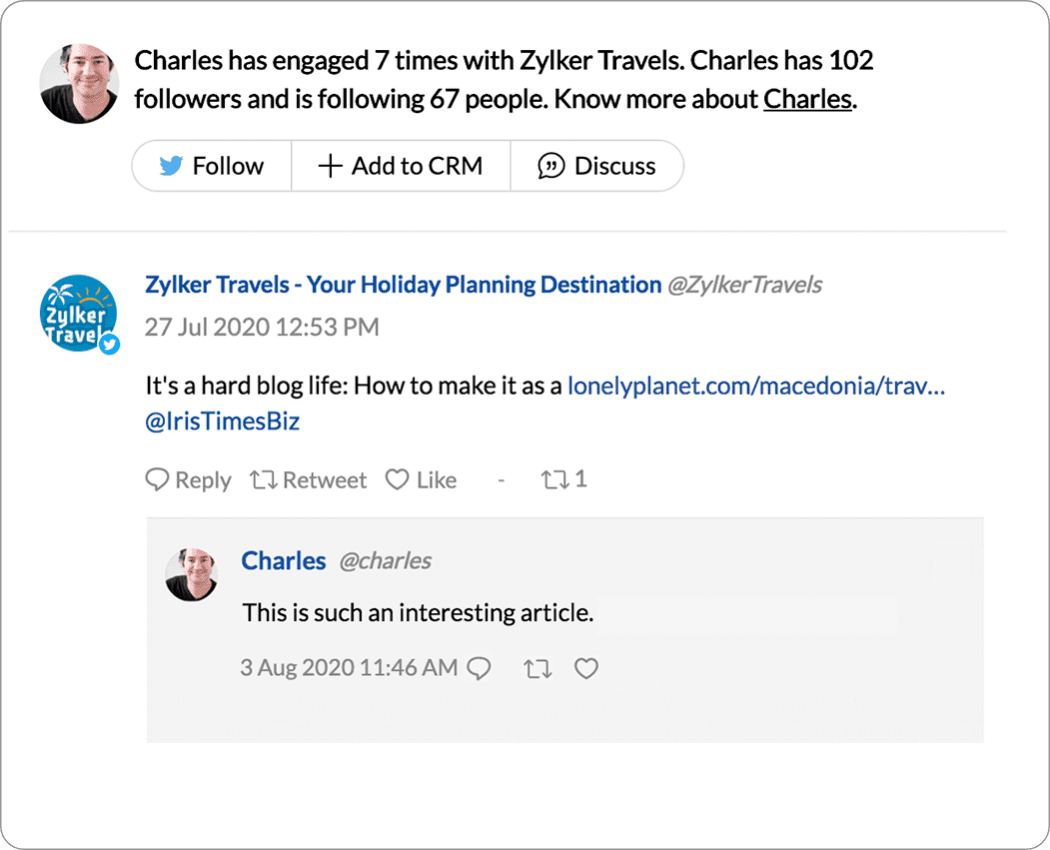Like the Zylker Travels tweet
This screenshot has width=1050, height=850.
421,481
